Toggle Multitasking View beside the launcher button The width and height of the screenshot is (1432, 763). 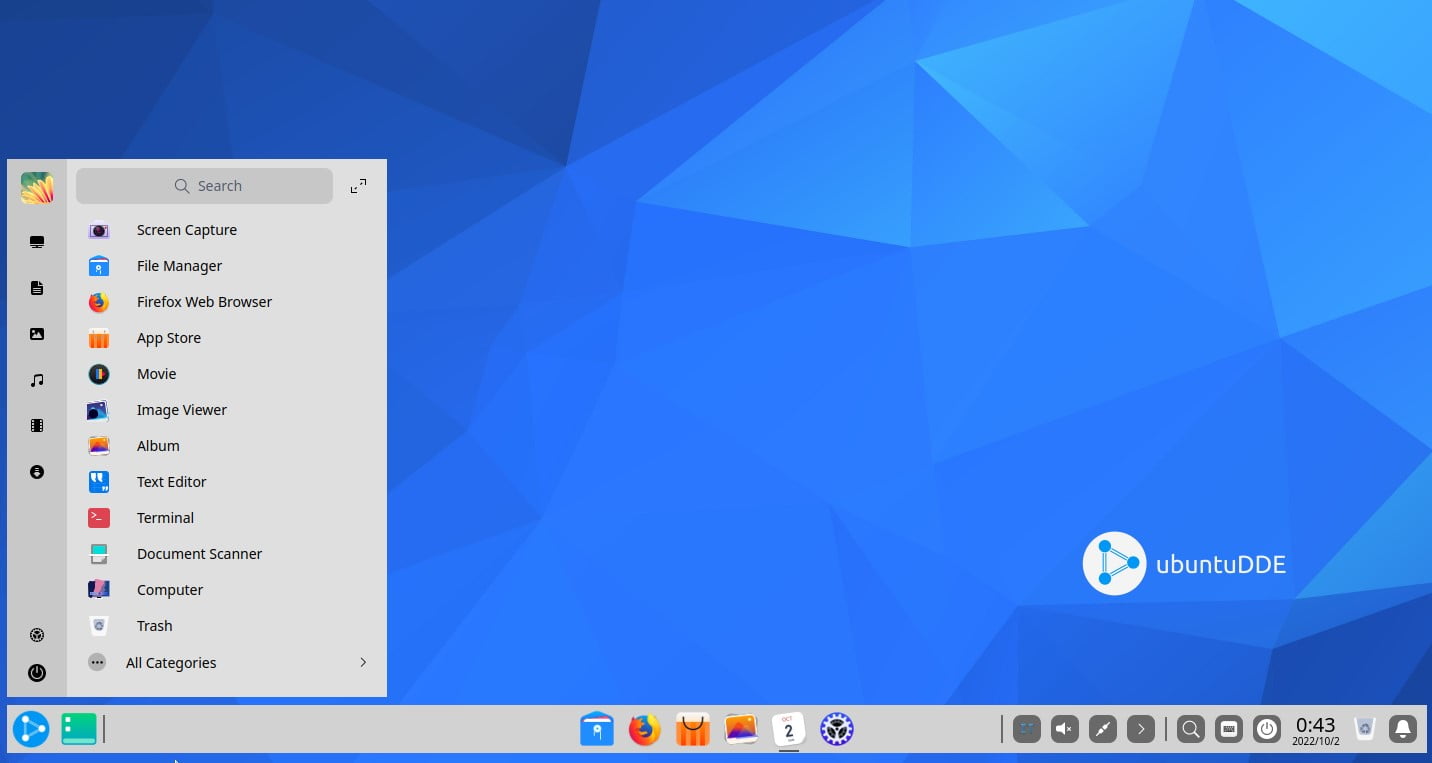point(79,729)
